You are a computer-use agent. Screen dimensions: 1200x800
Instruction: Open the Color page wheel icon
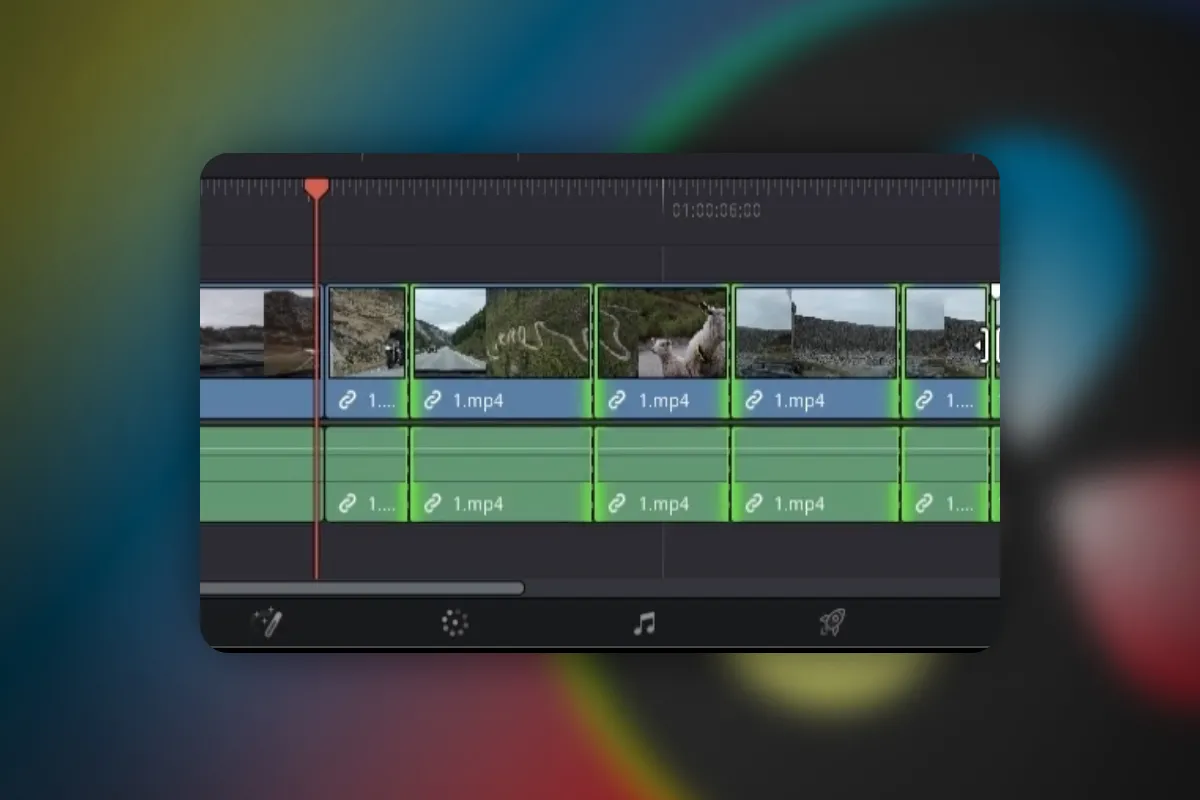coord(455,624)
